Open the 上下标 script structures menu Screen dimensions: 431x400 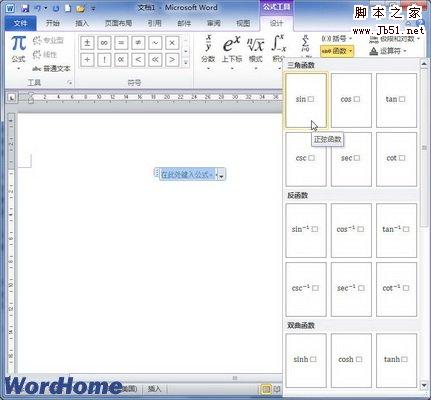pos(232,53)
